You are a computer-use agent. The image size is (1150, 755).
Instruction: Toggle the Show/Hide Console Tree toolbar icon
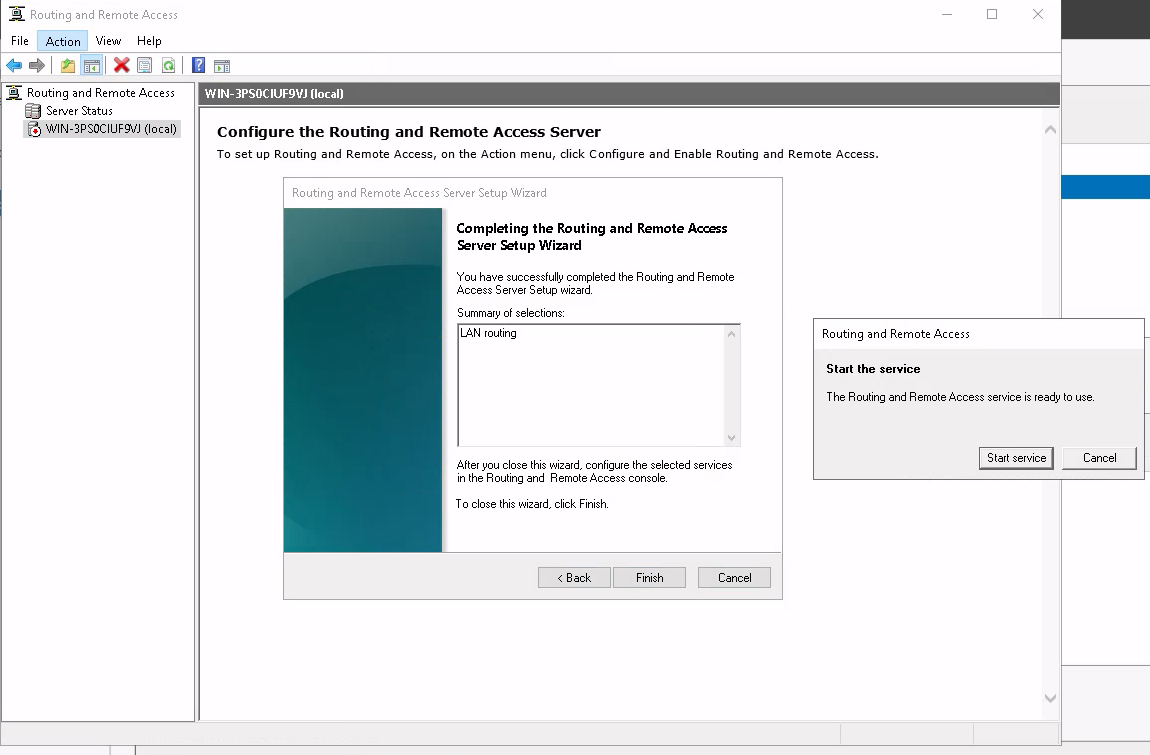click(x=92, y=66)
